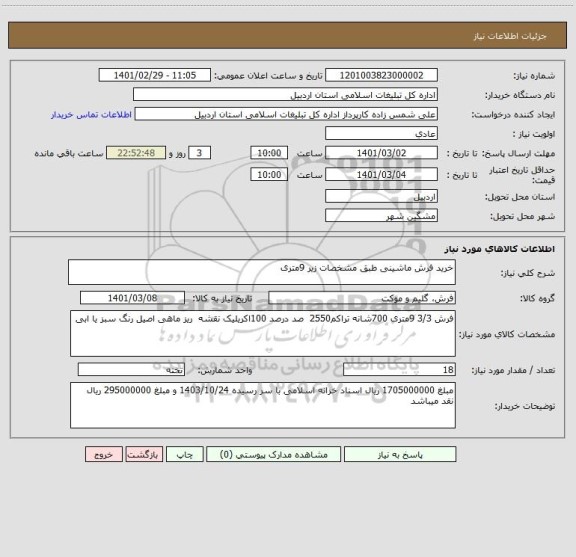Click the اولویت نیاز field showing عادی
The height and width of the screenshot is (557, 576).
[x=381, y=133]
